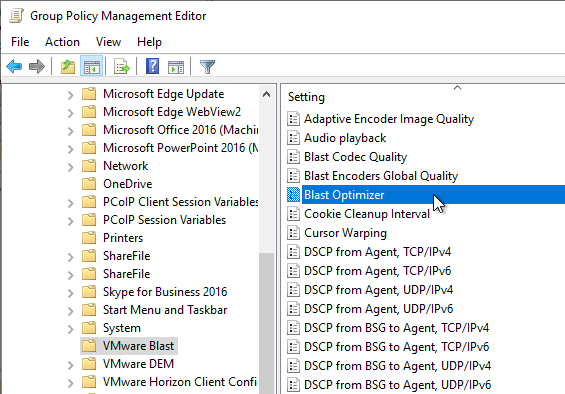Select the Cursor Warping policy setting
This screenshot has height=394, width=565.
(x=345, y=233)
